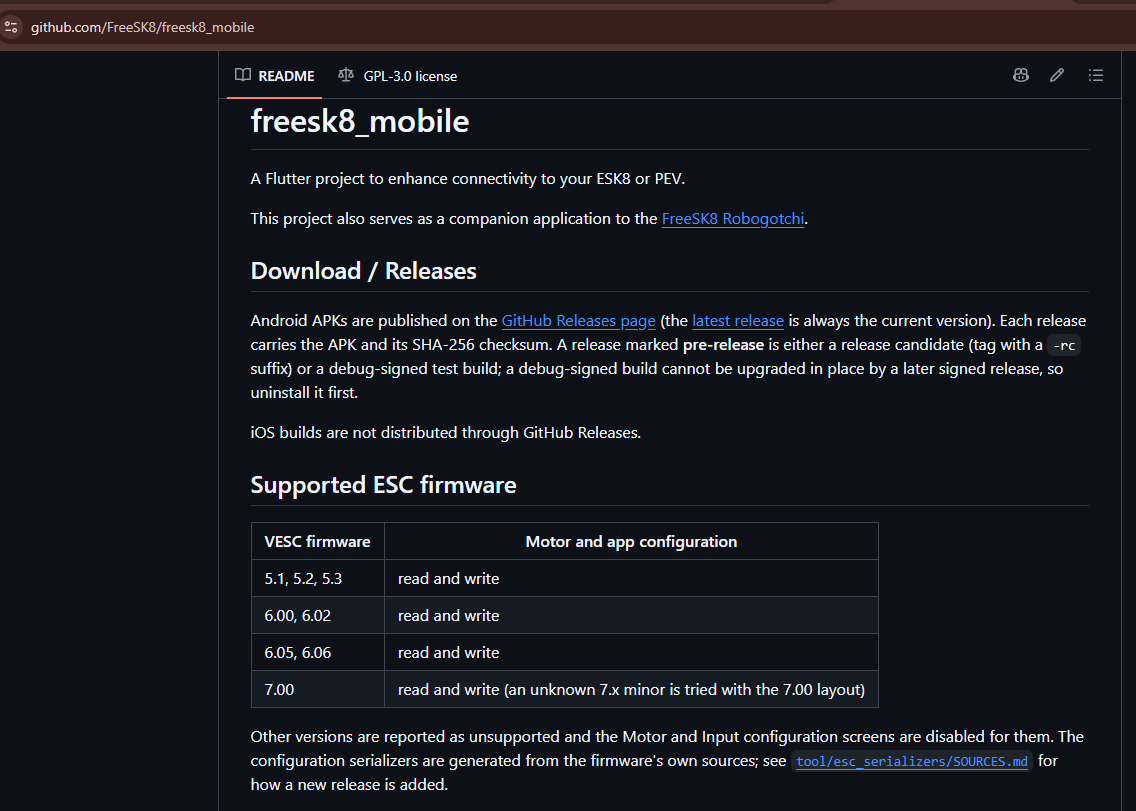Click the 7.00 firmware table cell
1136x811 pixels.
point(317,689)
